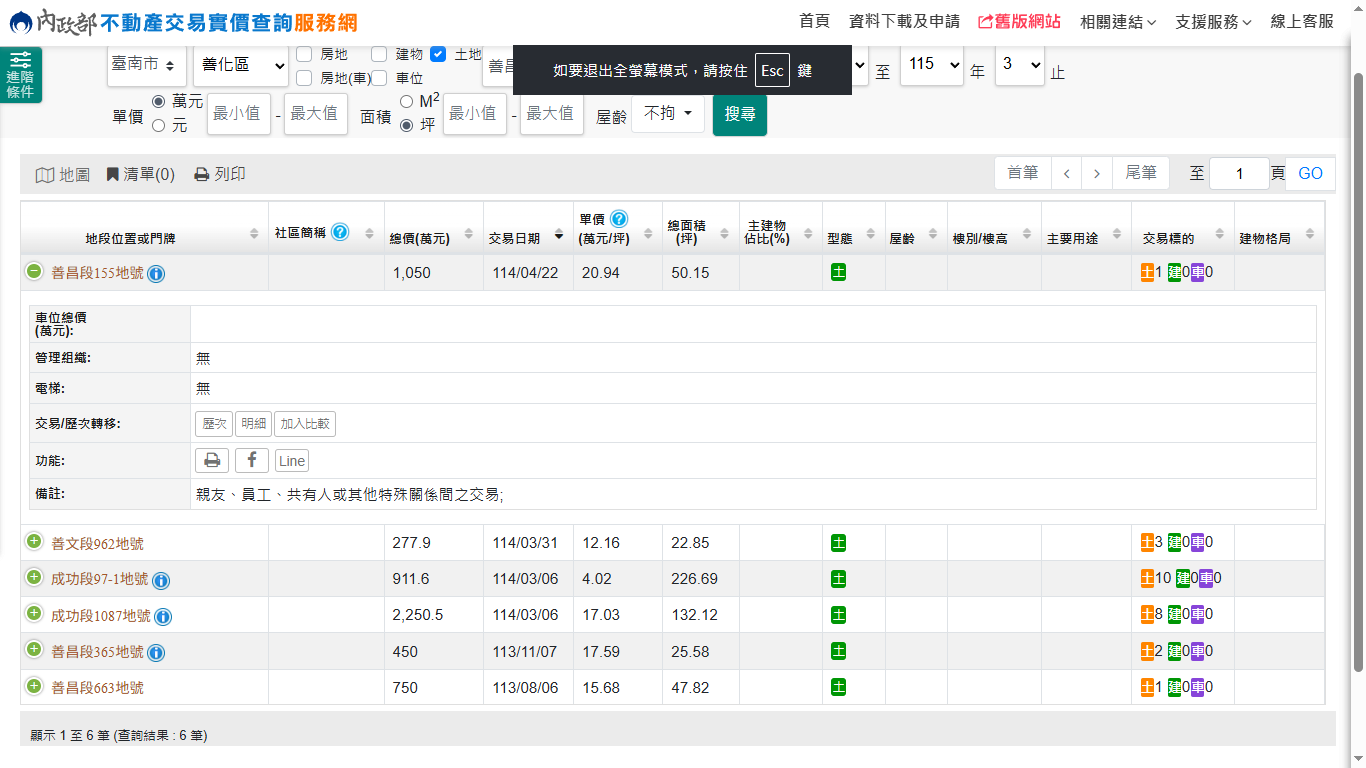This screenshot has height=768, width=1366.
Task: Open the 善化區 district dropdown
Action: tap(240, 66)
